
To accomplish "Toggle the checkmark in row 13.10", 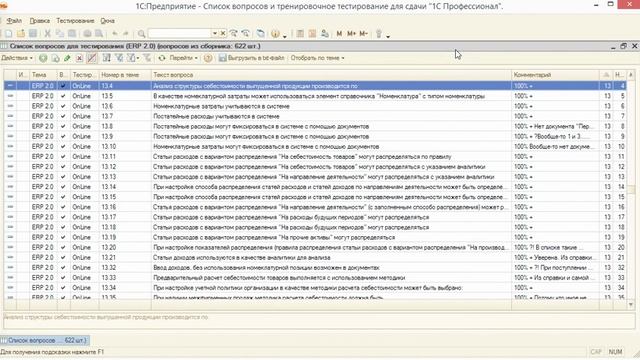I will click(63, 147).
